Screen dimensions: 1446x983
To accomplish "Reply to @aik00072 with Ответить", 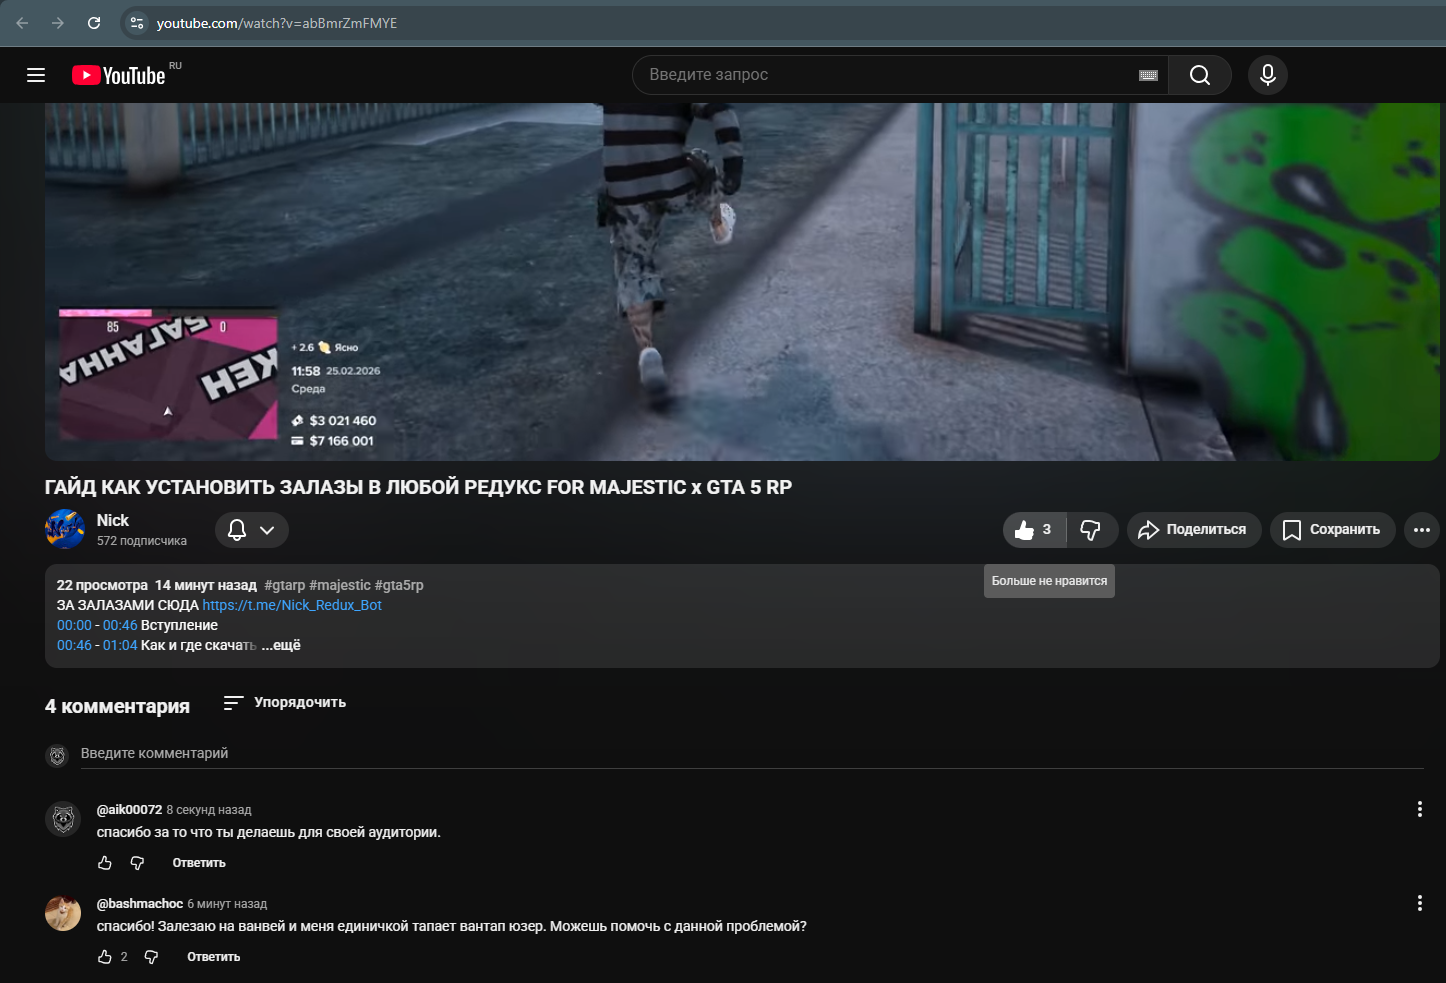I will (199, 863).
